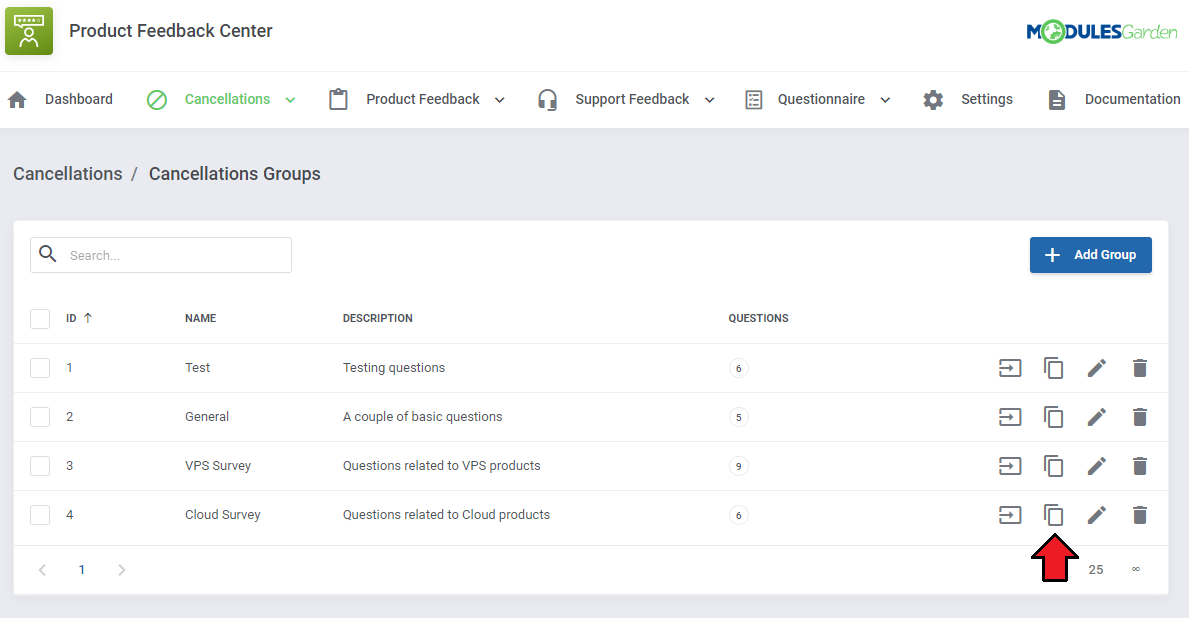Screen dimensions: 1189x618
Task: Go to previous page arrow
Action: [42, 569]
